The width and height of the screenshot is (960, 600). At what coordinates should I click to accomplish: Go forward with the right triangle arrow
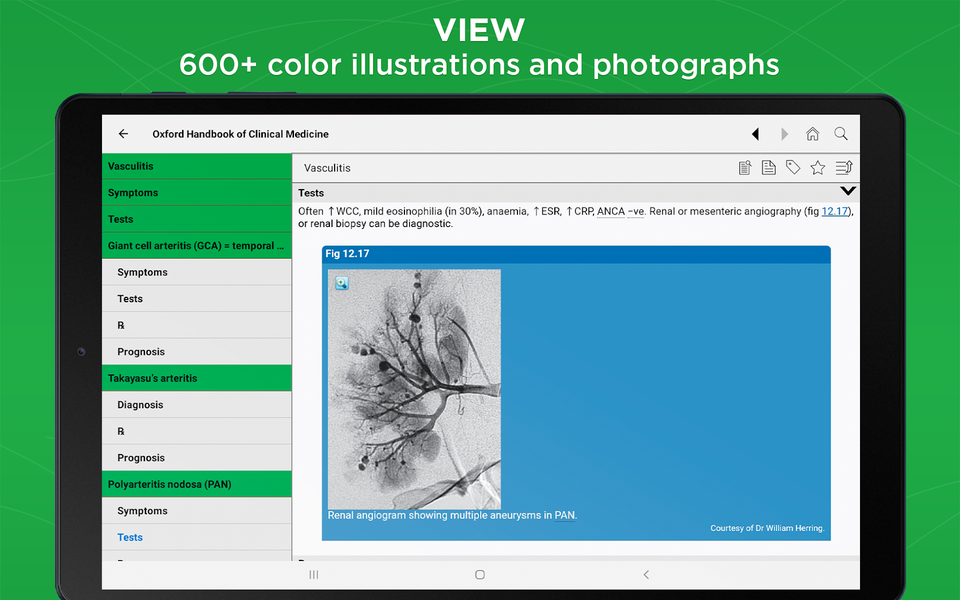coord(784,133)
